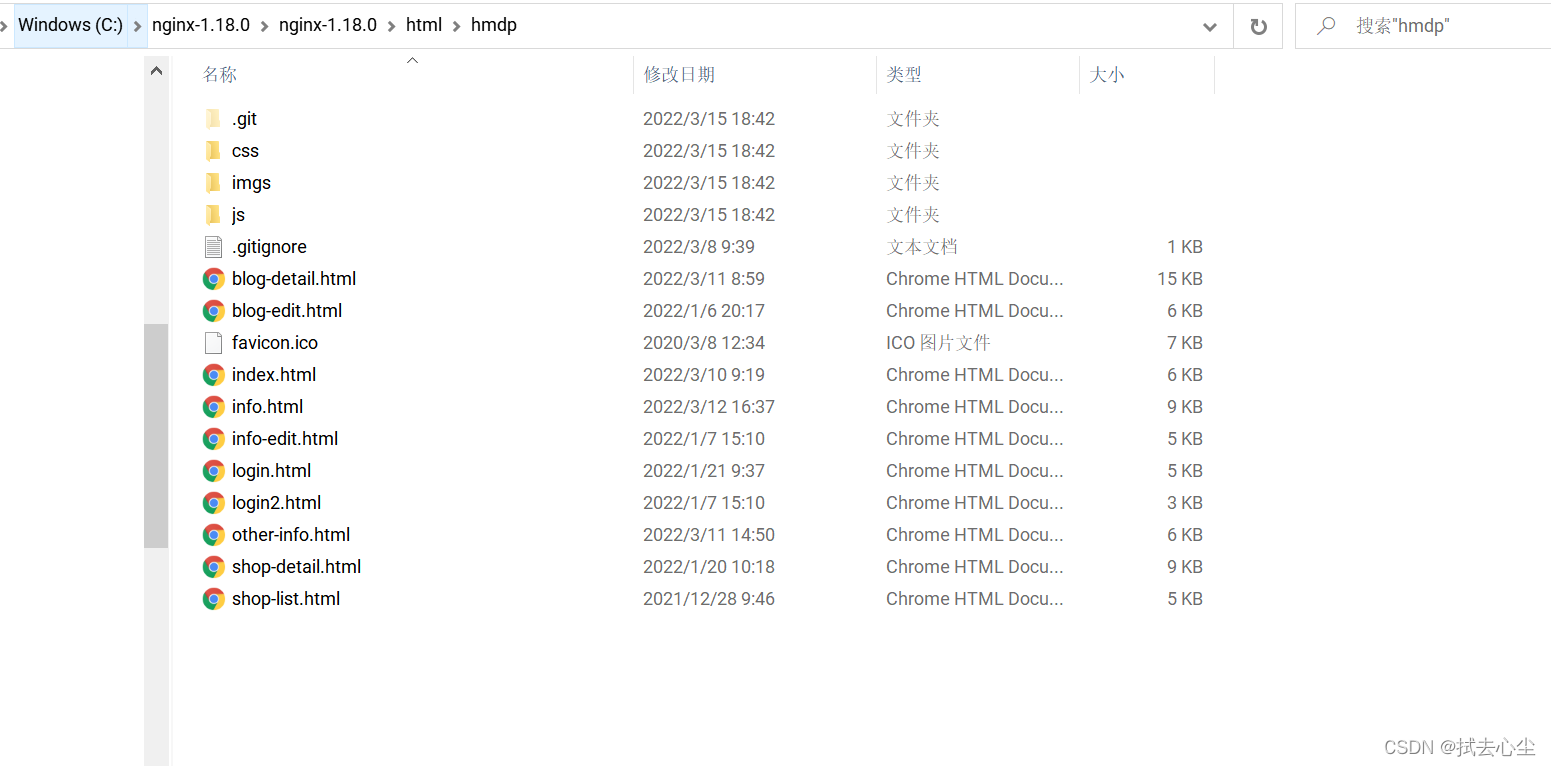1551x766 pixels.
Task: Click Chrome icon of login.html
Action: pyautogui.click(x=213, y=471)
